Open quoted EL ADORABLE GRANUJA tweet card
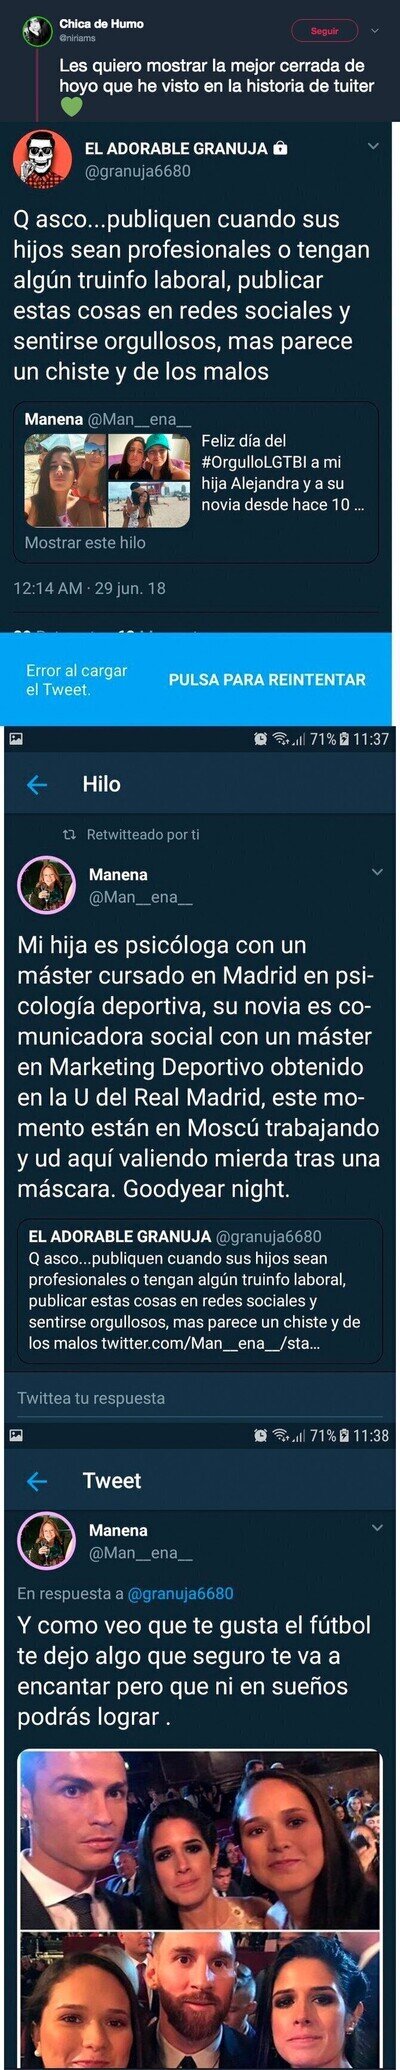The height and width of the screenshot is (2070, 400). coord(200,1291)
